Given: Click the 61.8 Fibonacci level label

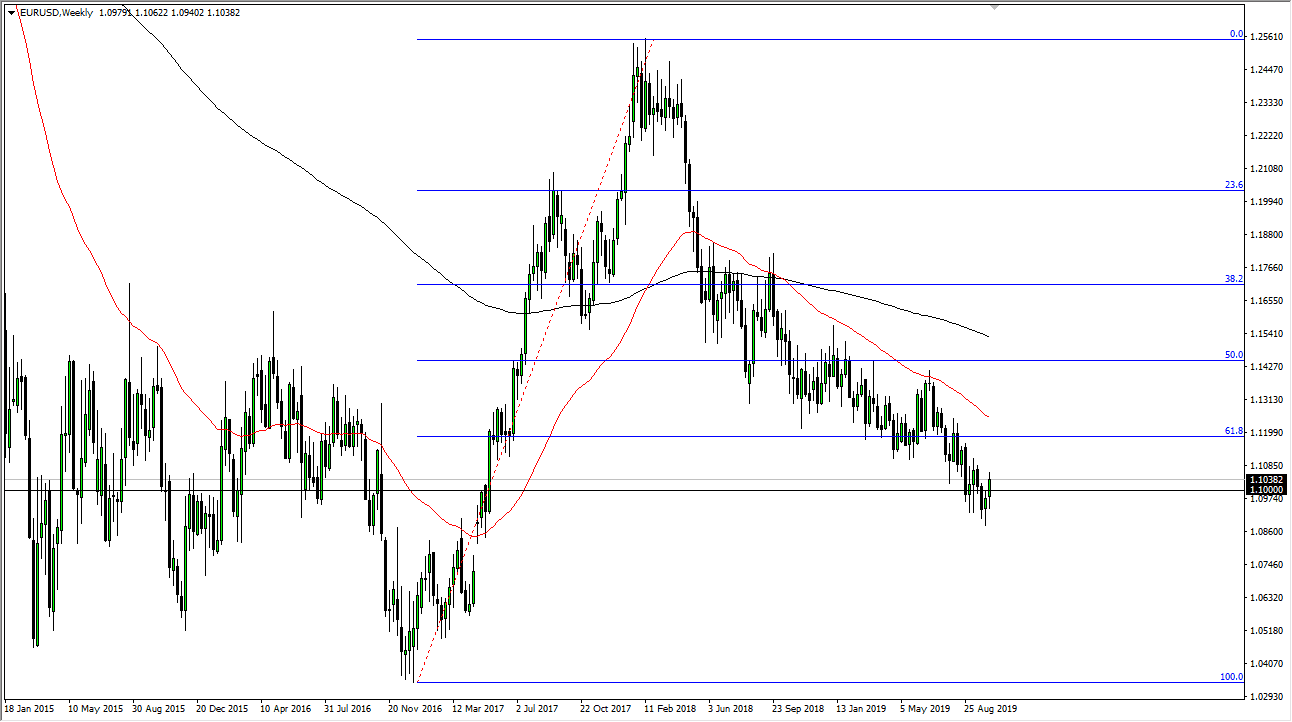Looking at the screenshot, I should click(x=1233, y=431).
